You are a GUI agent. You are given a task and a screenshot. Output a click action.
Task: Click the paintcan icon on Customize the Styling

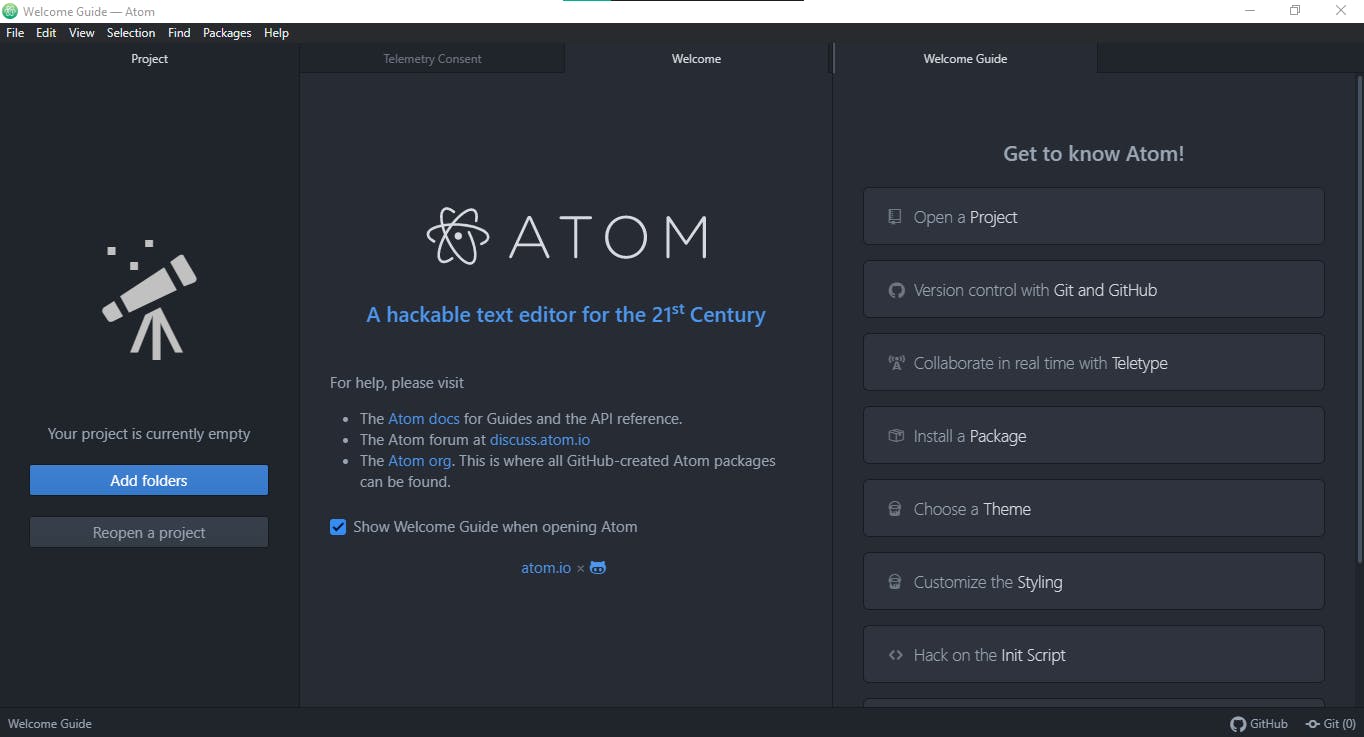895,582
